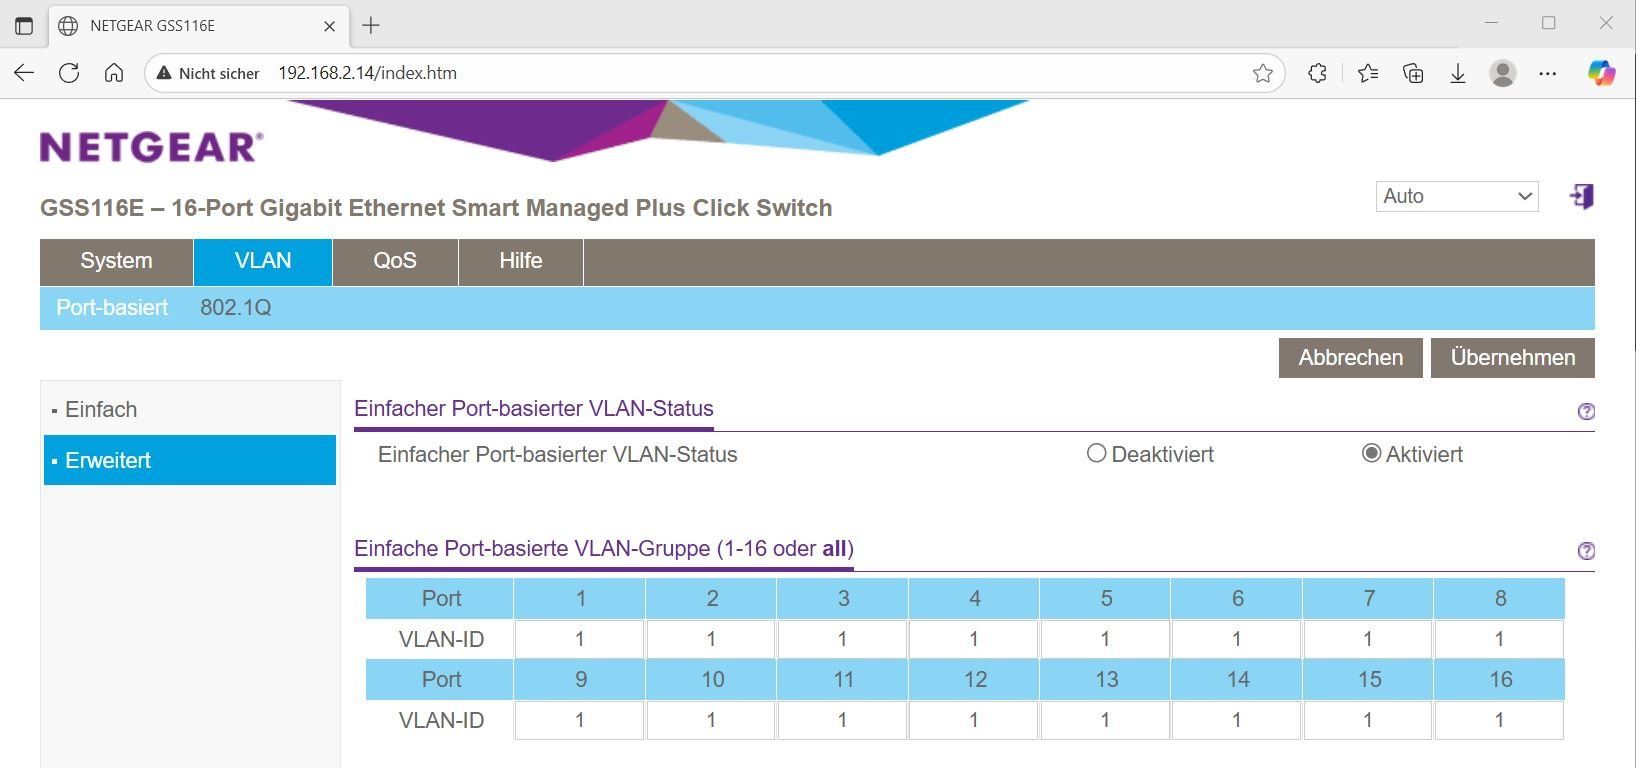Select the Deaktiviert radio button
Viewport: 1636px width, 768px height.
[1096, 453]
